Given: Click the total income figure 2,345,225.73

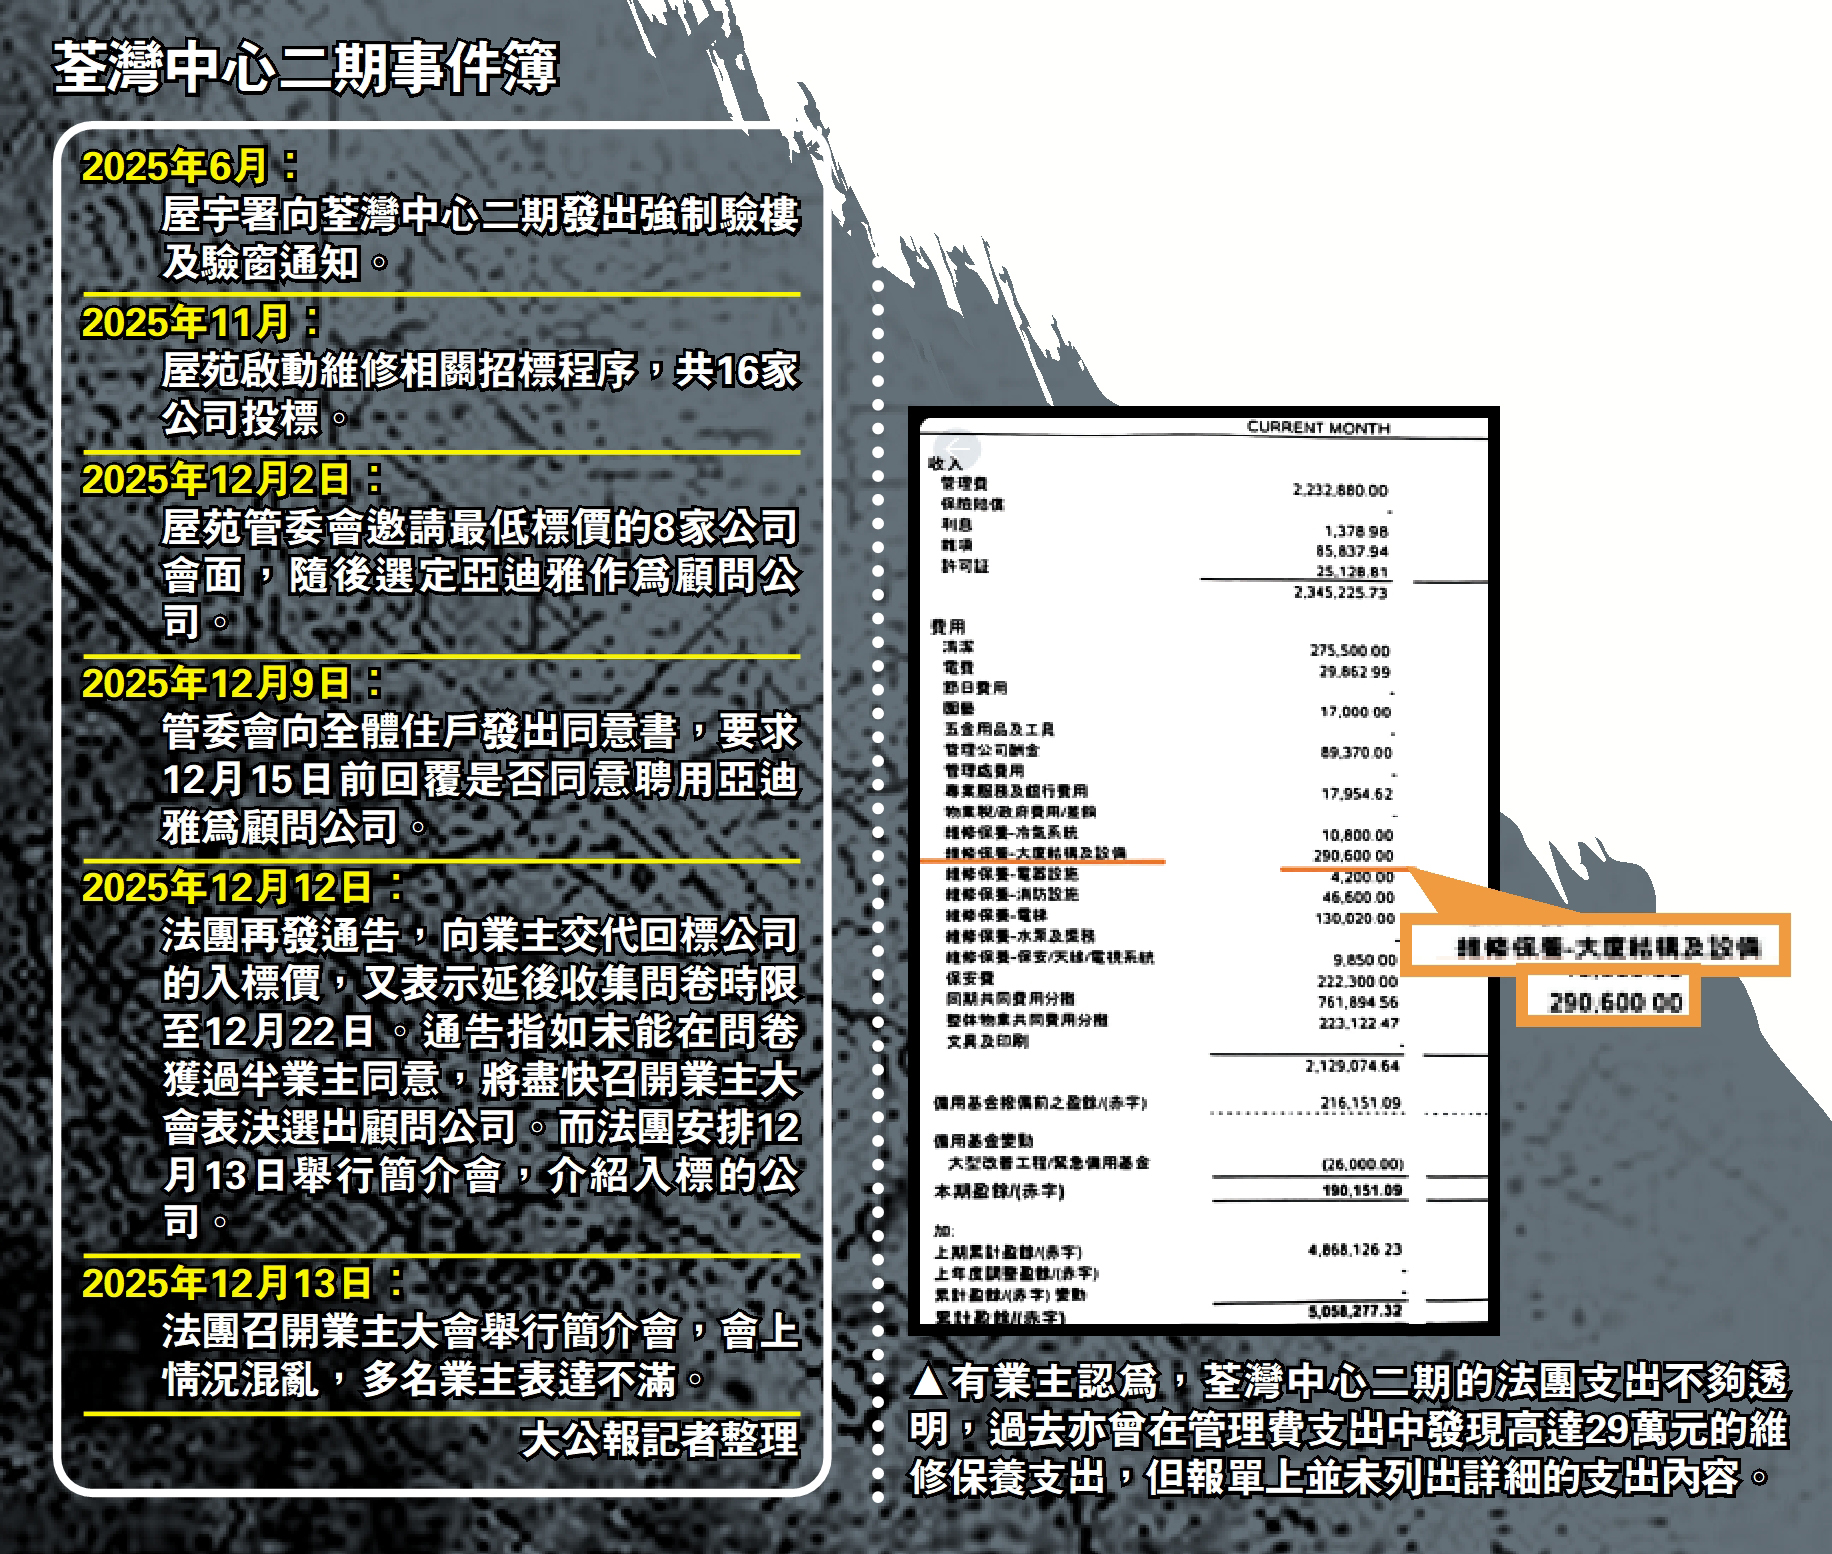Looking at the screenshot, I should 1339,593.
